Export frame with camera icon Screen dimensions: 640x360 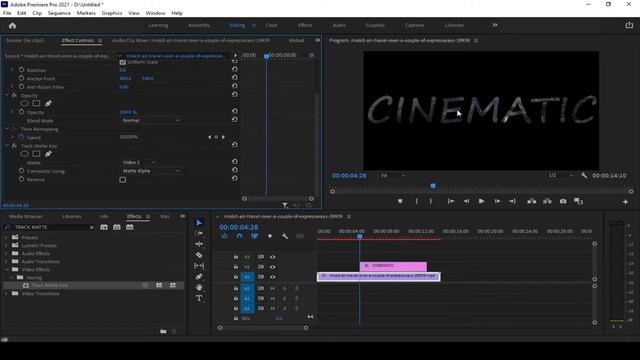click(563, 201)
